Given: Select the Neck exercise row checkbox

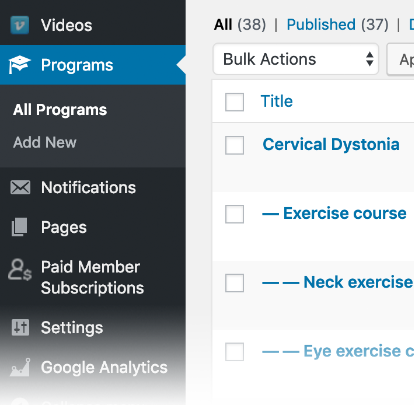Looking at the screenshot, I should [x=234, y=283].
